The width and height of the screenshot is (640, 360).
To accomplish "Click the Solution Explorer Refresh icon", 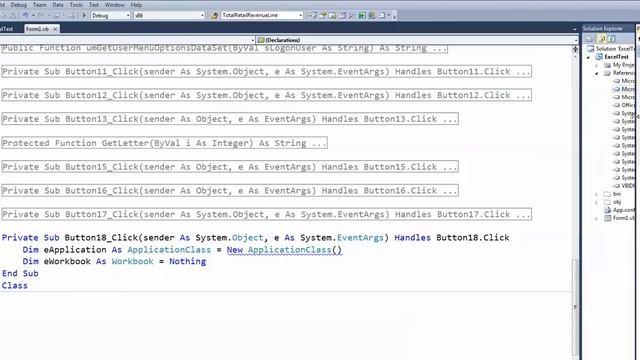I will 612,39.
